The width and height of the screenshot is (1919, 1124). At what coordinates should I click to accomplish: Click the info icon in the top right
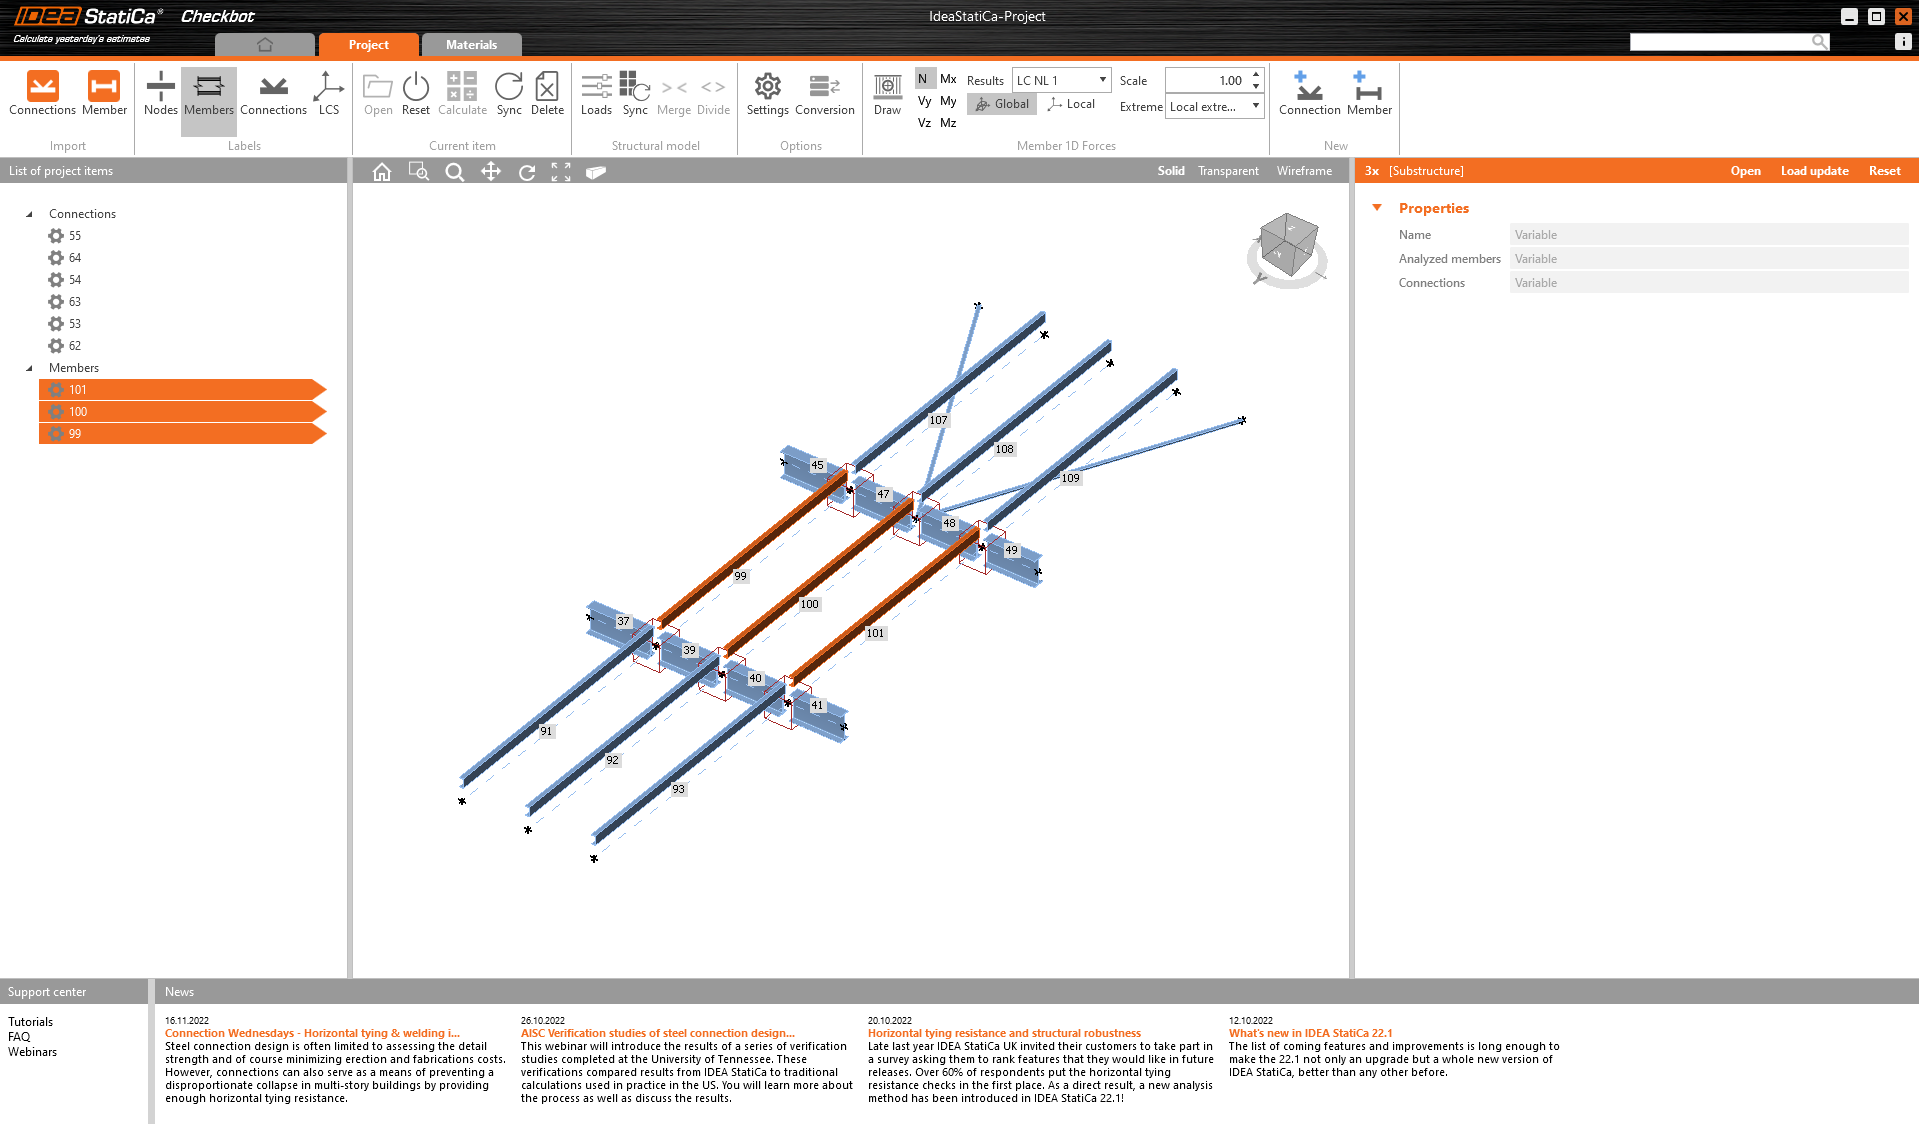click(x=1903, y=42)
